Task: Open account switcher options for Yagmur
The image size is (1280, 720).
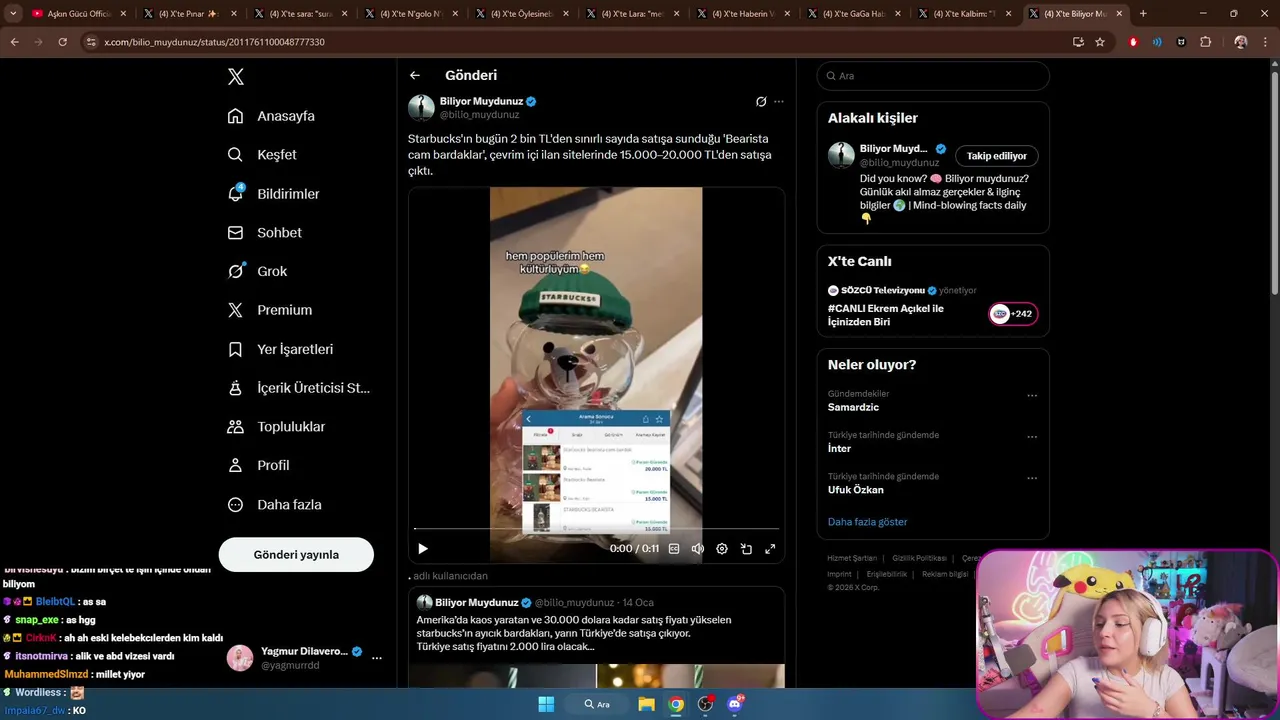Action: click(377, 658)
